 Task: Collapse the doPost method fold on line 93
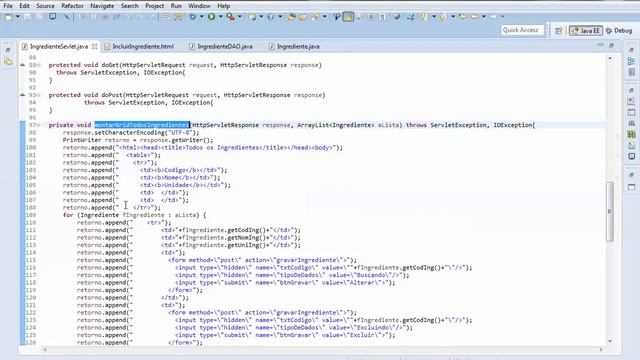[x=39, y=95]
